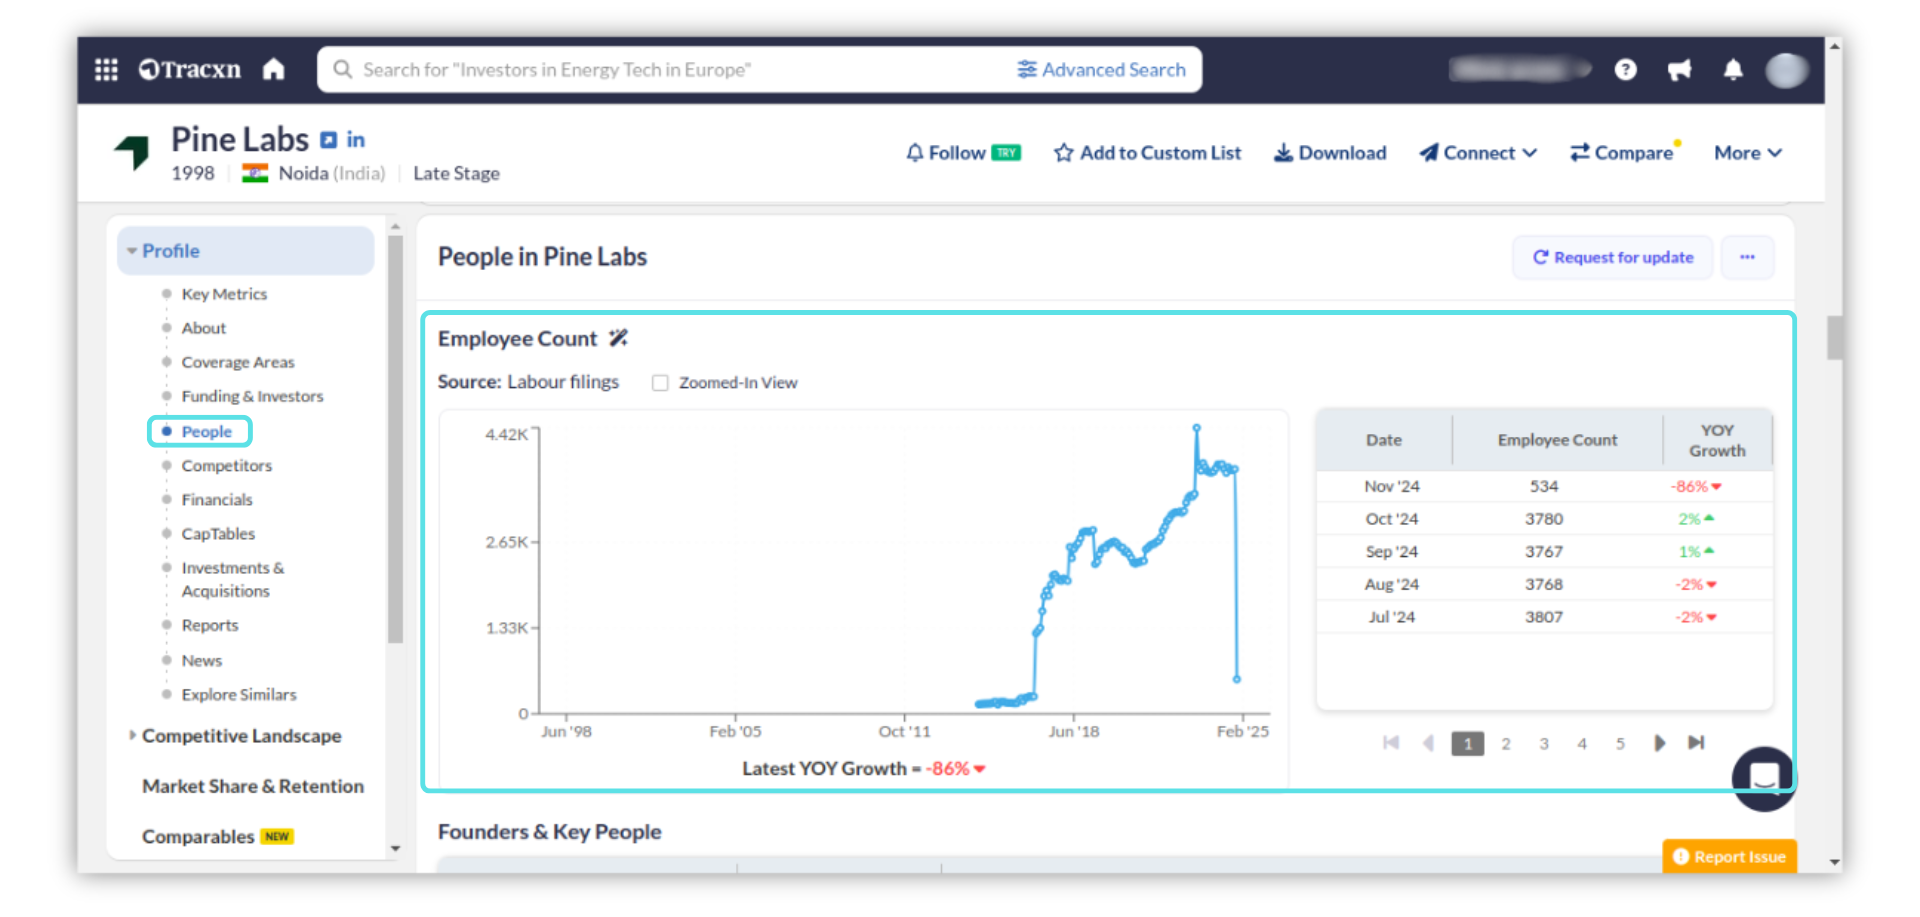
Task: Open notifications bell icon
Action: [x=1733, y=69]
